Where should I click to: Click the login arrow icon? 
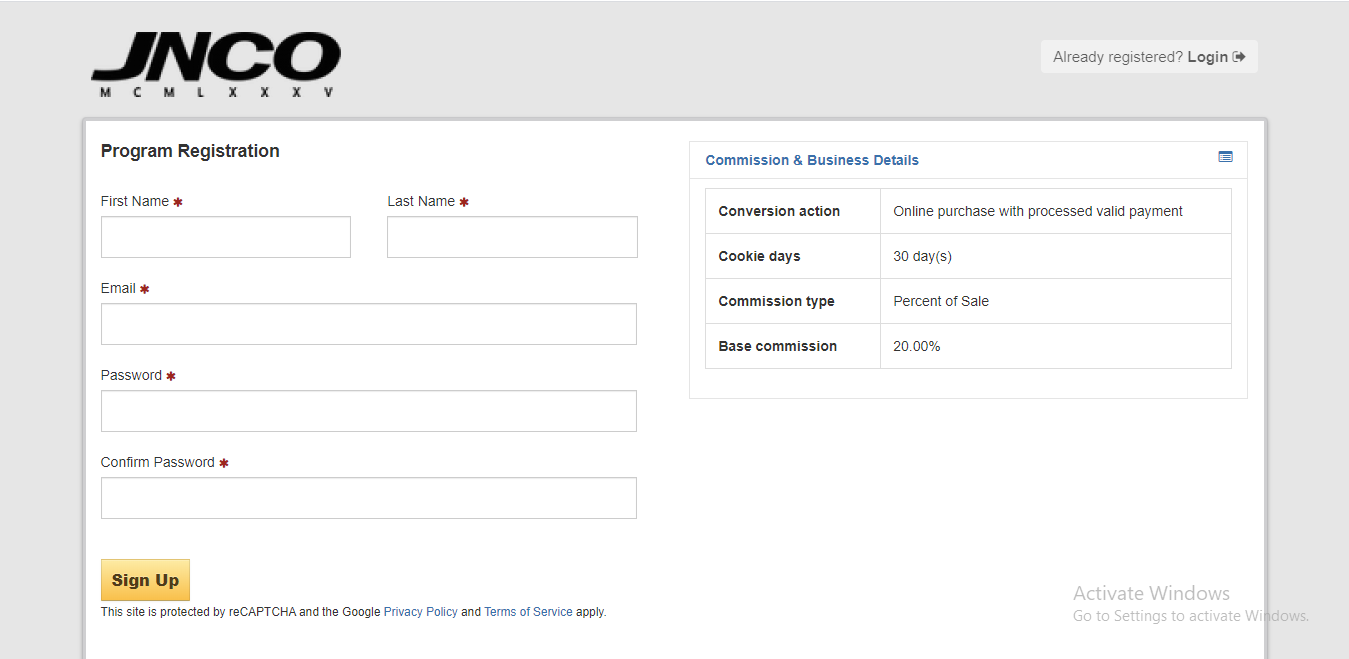click(x=1239, y=57)
